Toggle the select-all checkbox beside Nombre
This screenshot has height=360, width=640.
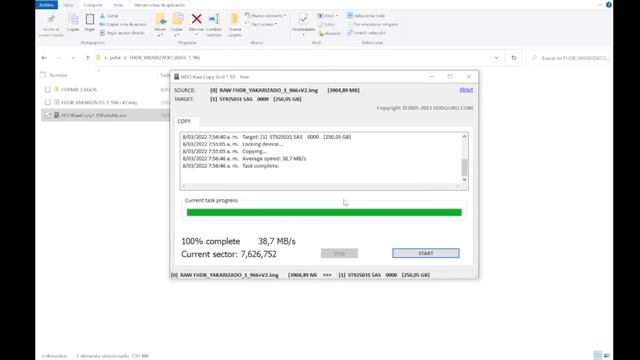[x=43, y=75]
